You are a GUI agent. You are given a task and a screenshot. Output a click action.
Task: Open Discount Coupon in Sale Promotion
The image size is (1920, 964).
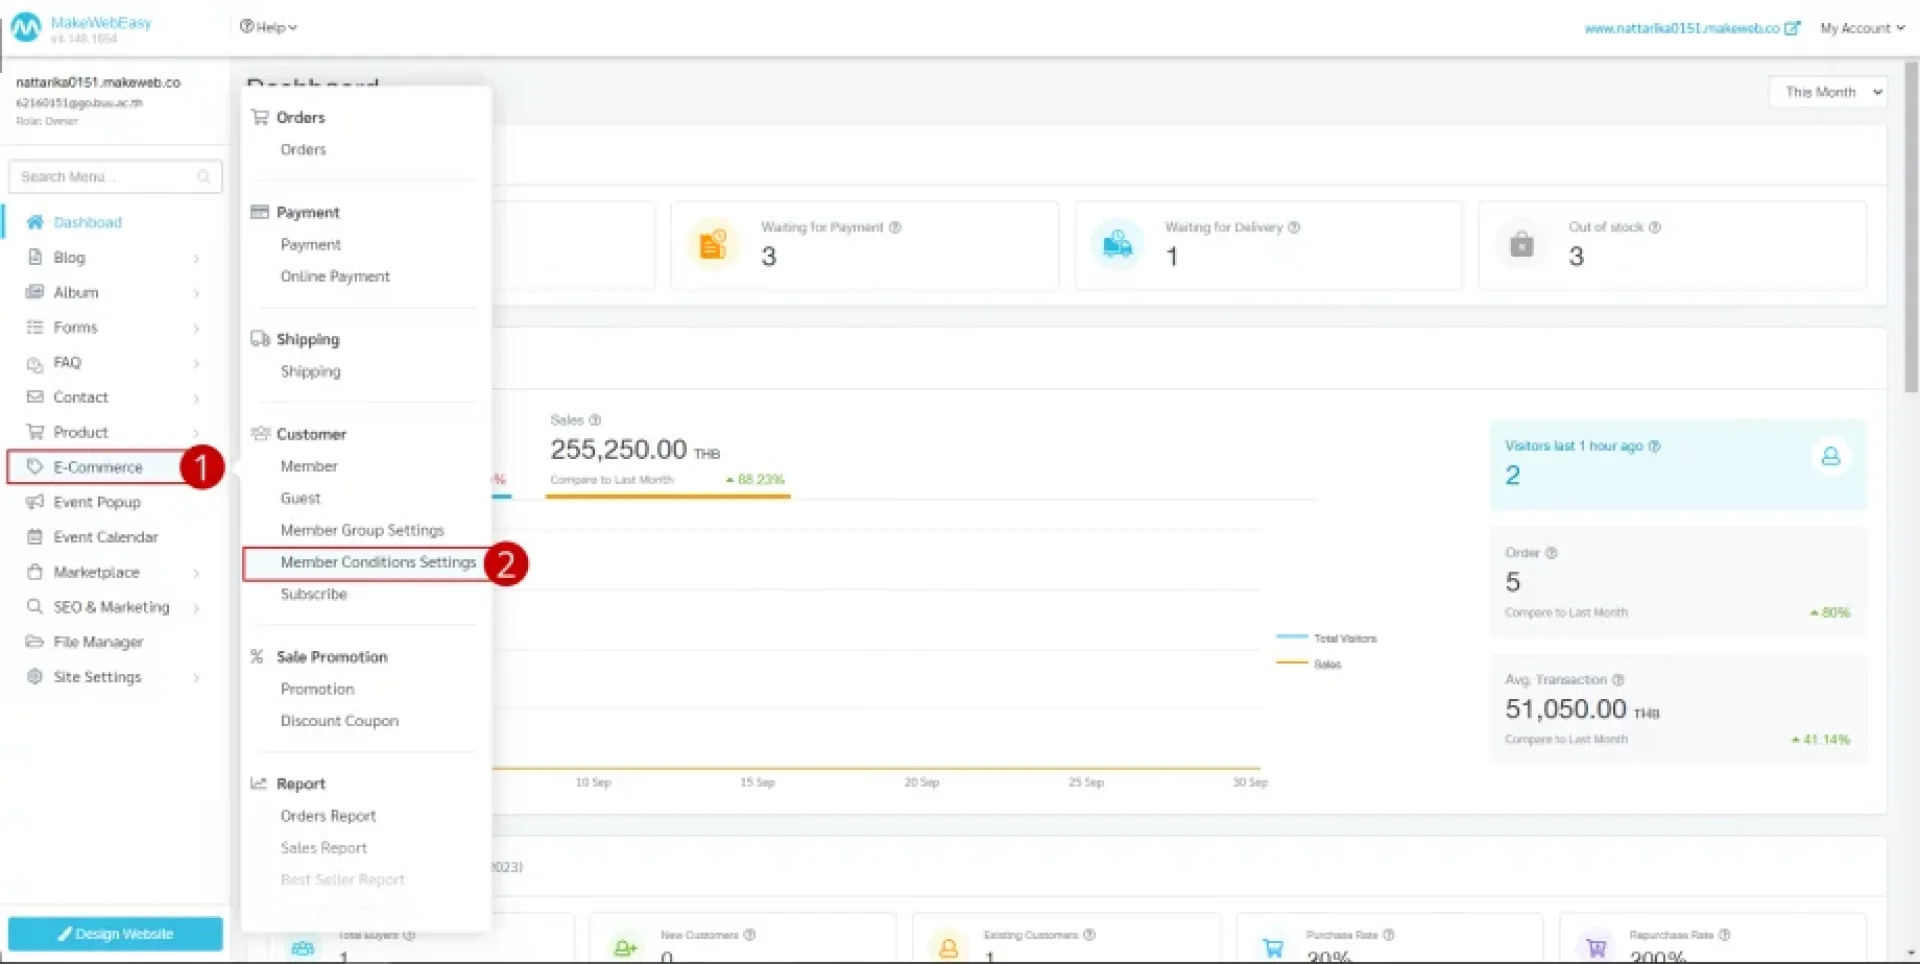pos(339,721)
